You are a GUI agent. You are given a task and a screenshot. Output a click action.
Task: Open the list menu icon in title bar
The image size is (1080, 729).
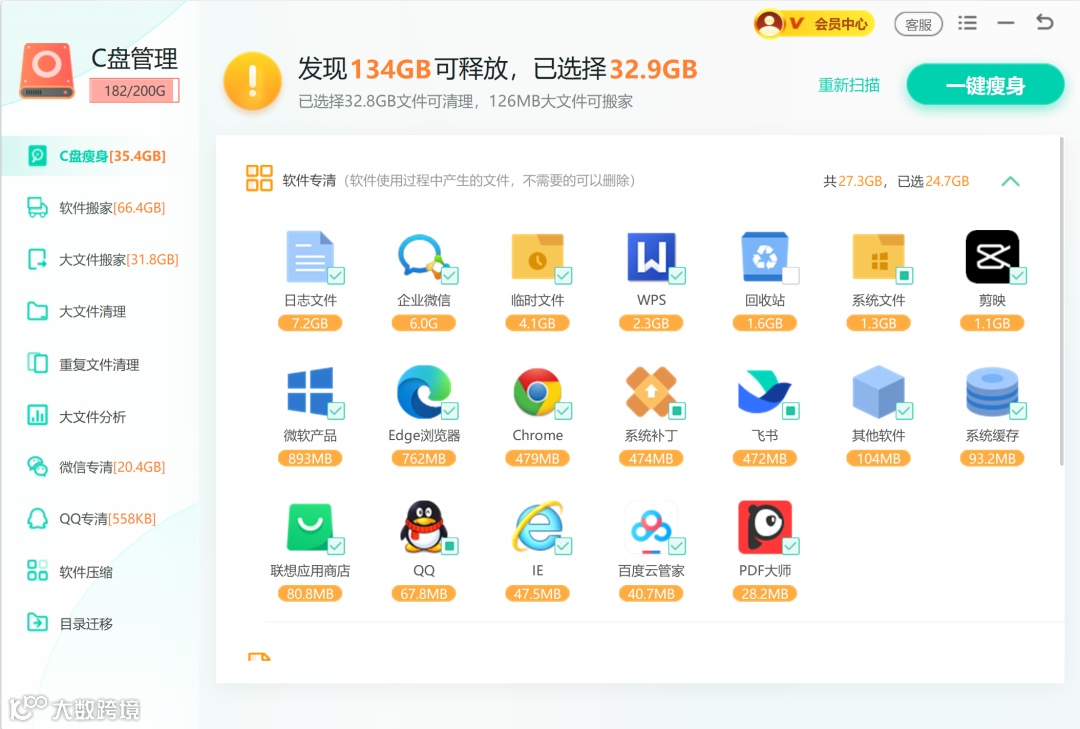point(967,23)
